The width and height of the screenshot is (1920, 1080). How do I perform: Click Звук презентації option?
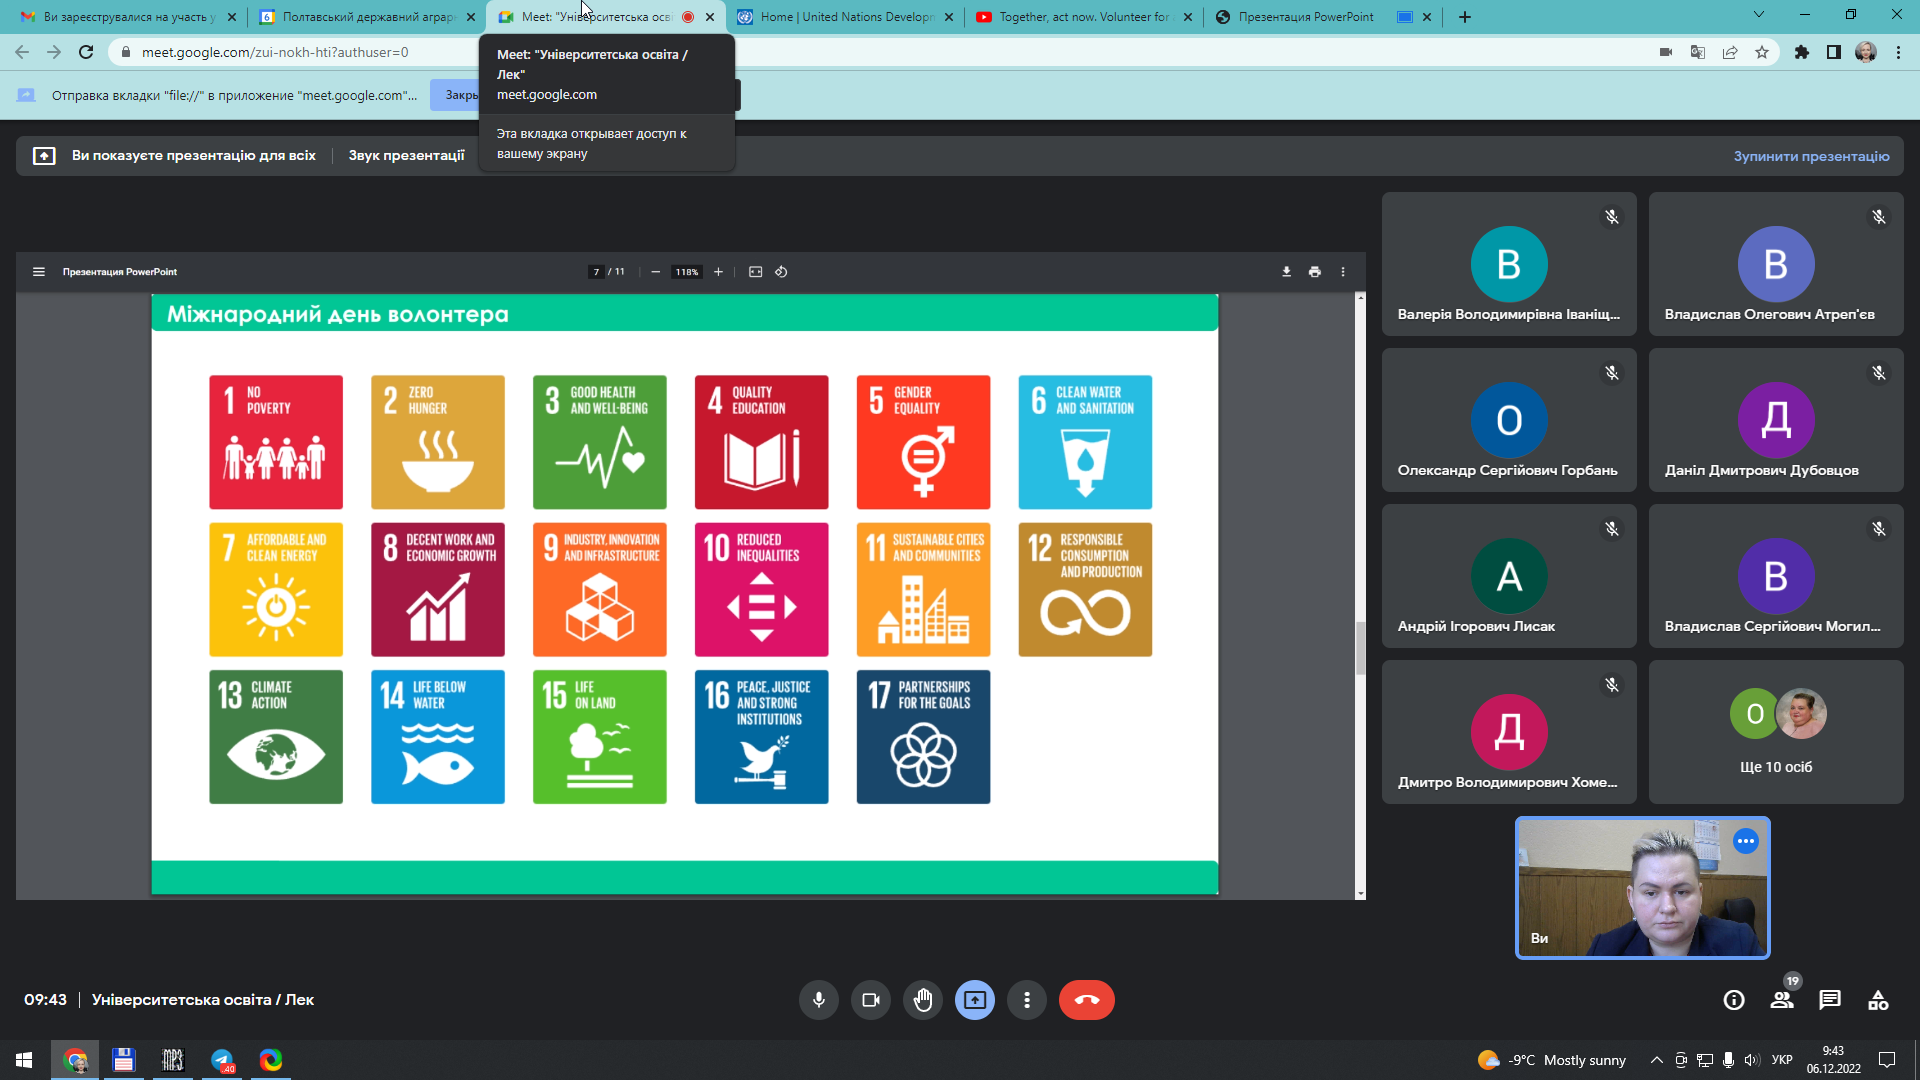(x=406, y=155)
